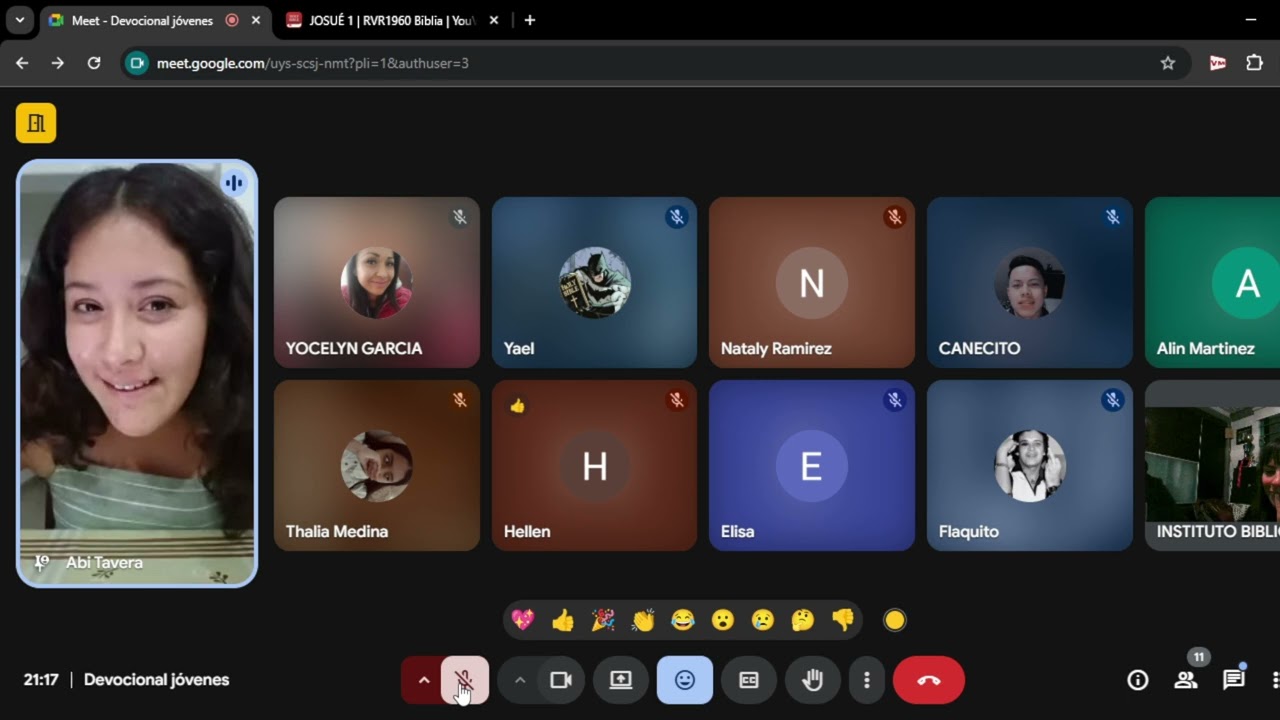Send the thumbs up reaction from the emoji bar
This screenshot has height=720, width=1280.
(x=563, y=620)
